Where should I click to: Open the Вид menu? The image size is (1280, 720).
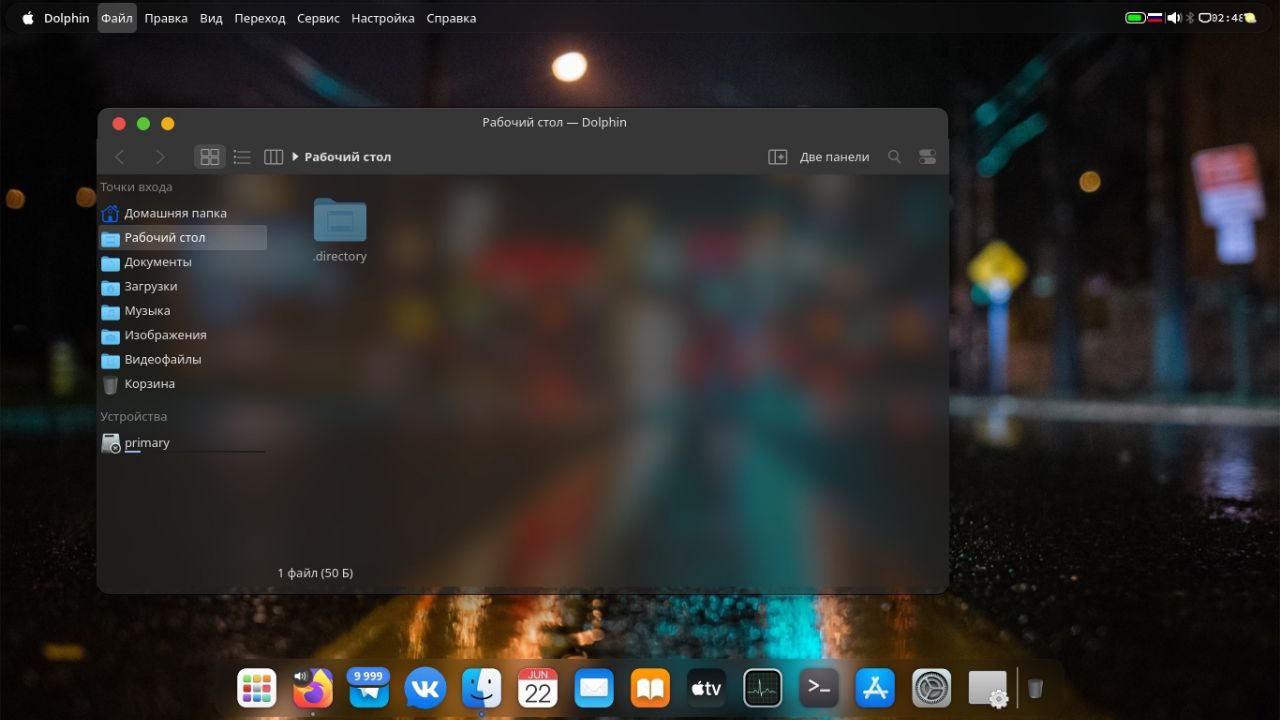coord(211,18)
